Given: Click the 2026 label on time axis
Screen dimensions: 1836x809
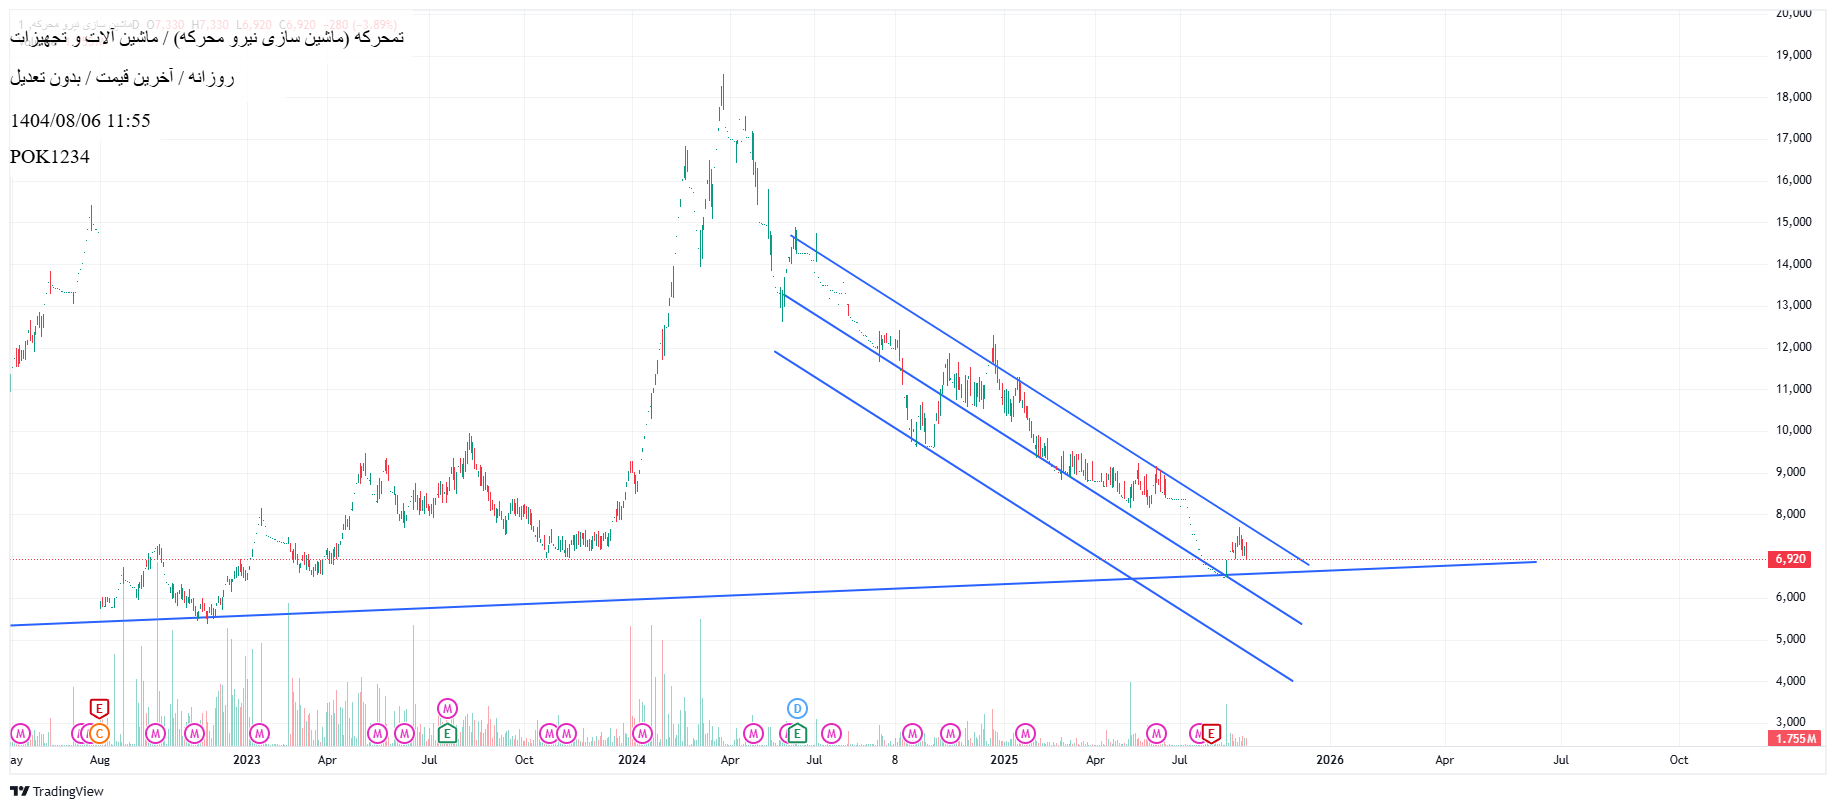Looking at the screenshot, I should 1329,760.
